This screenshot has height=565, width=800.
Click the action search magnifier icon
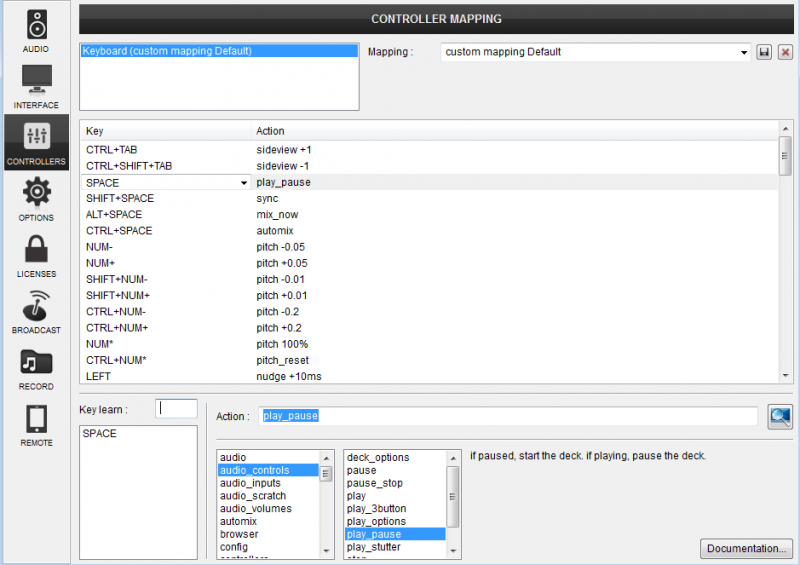[780, 417]
